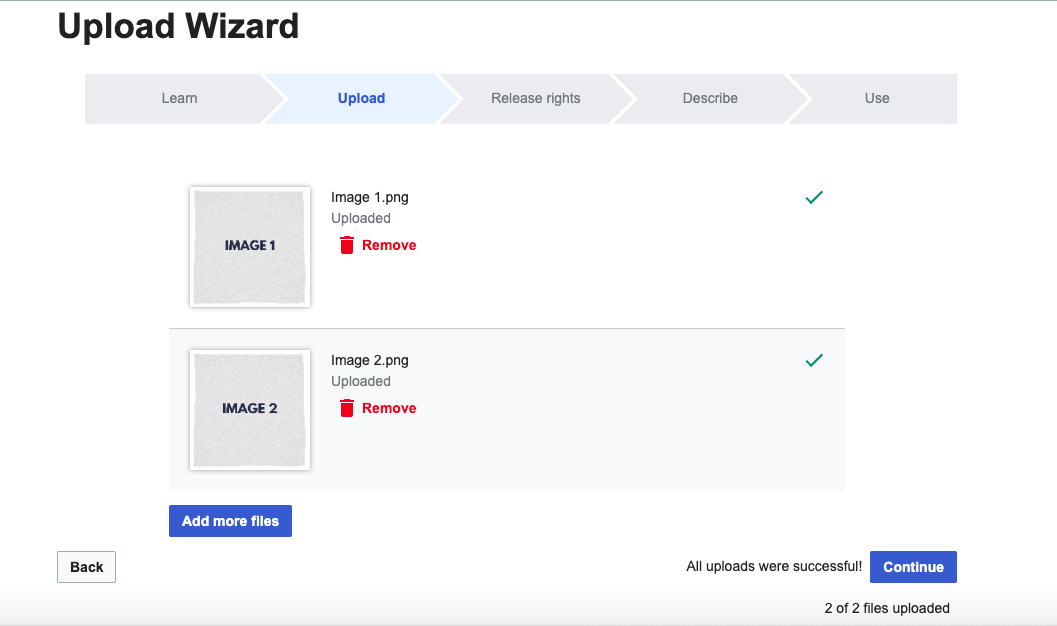Click the IMAGE 1 thumbnail

pos(250,246)
